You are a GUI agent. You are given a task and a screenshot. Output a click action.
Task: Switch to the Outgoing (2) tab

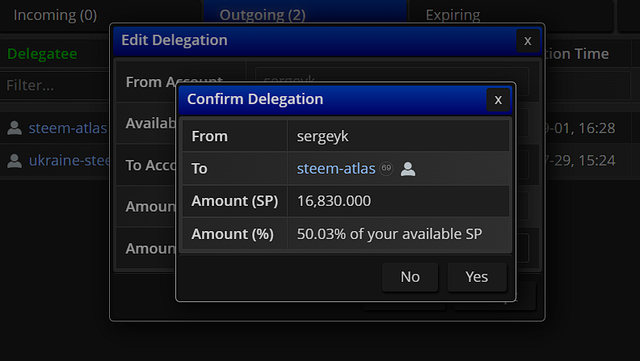[262, 15]
